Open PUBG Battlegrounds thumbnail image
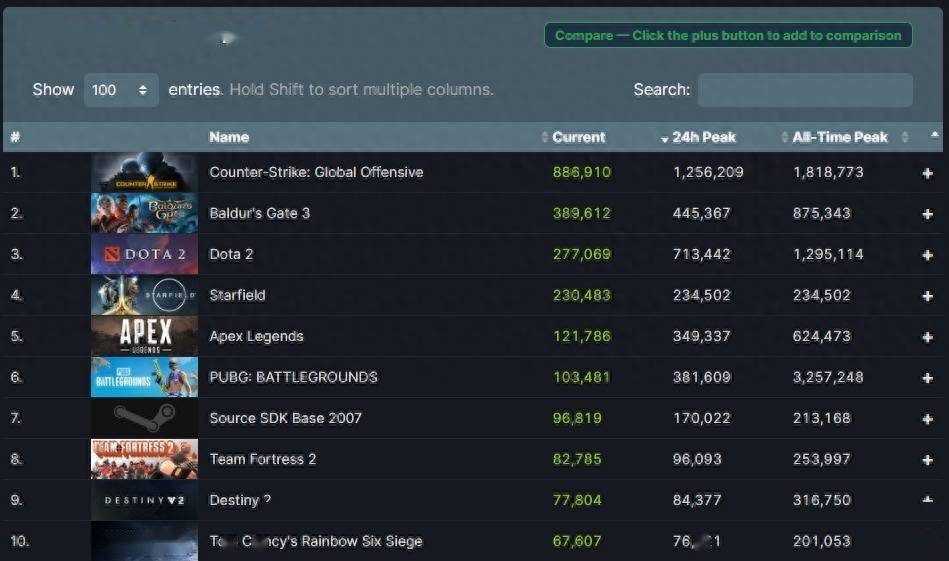The height and width of the screenshot is (561, 949). pos(144,377)
